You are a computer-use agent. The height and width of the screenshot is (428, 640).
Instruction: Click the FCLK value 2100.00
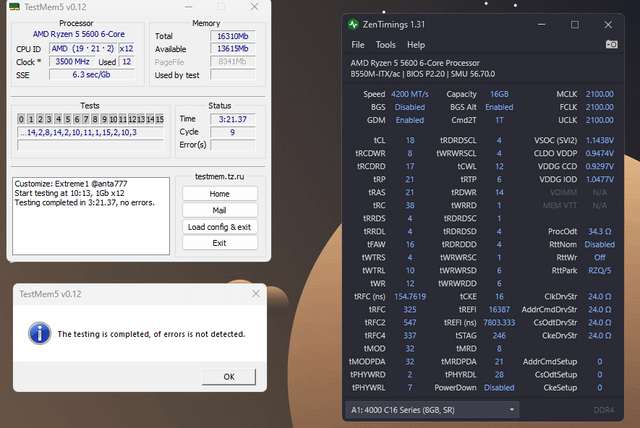(x=600, y=107)
